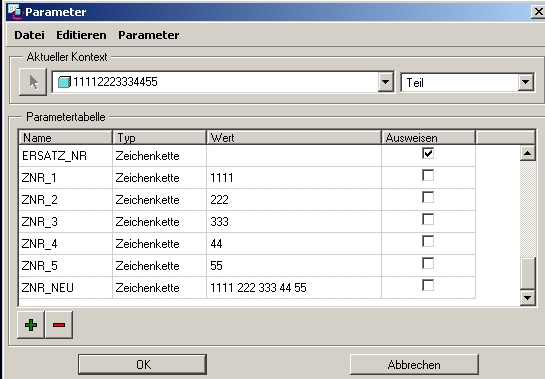Check Ausweisen for ZNR_2
545x379 pixels.
(x=428, y=197)
